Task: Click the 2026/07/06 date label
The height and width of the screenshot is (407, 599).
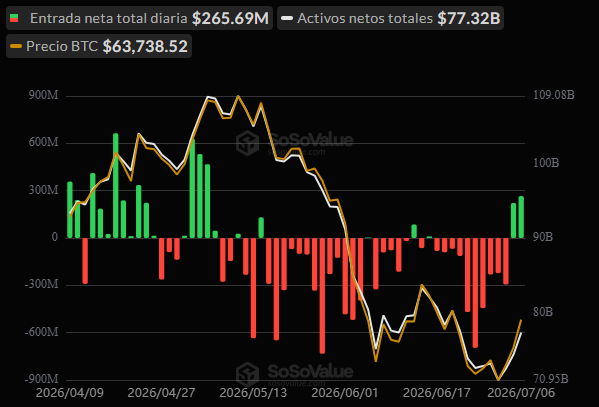Action: [x=521, y=393]
